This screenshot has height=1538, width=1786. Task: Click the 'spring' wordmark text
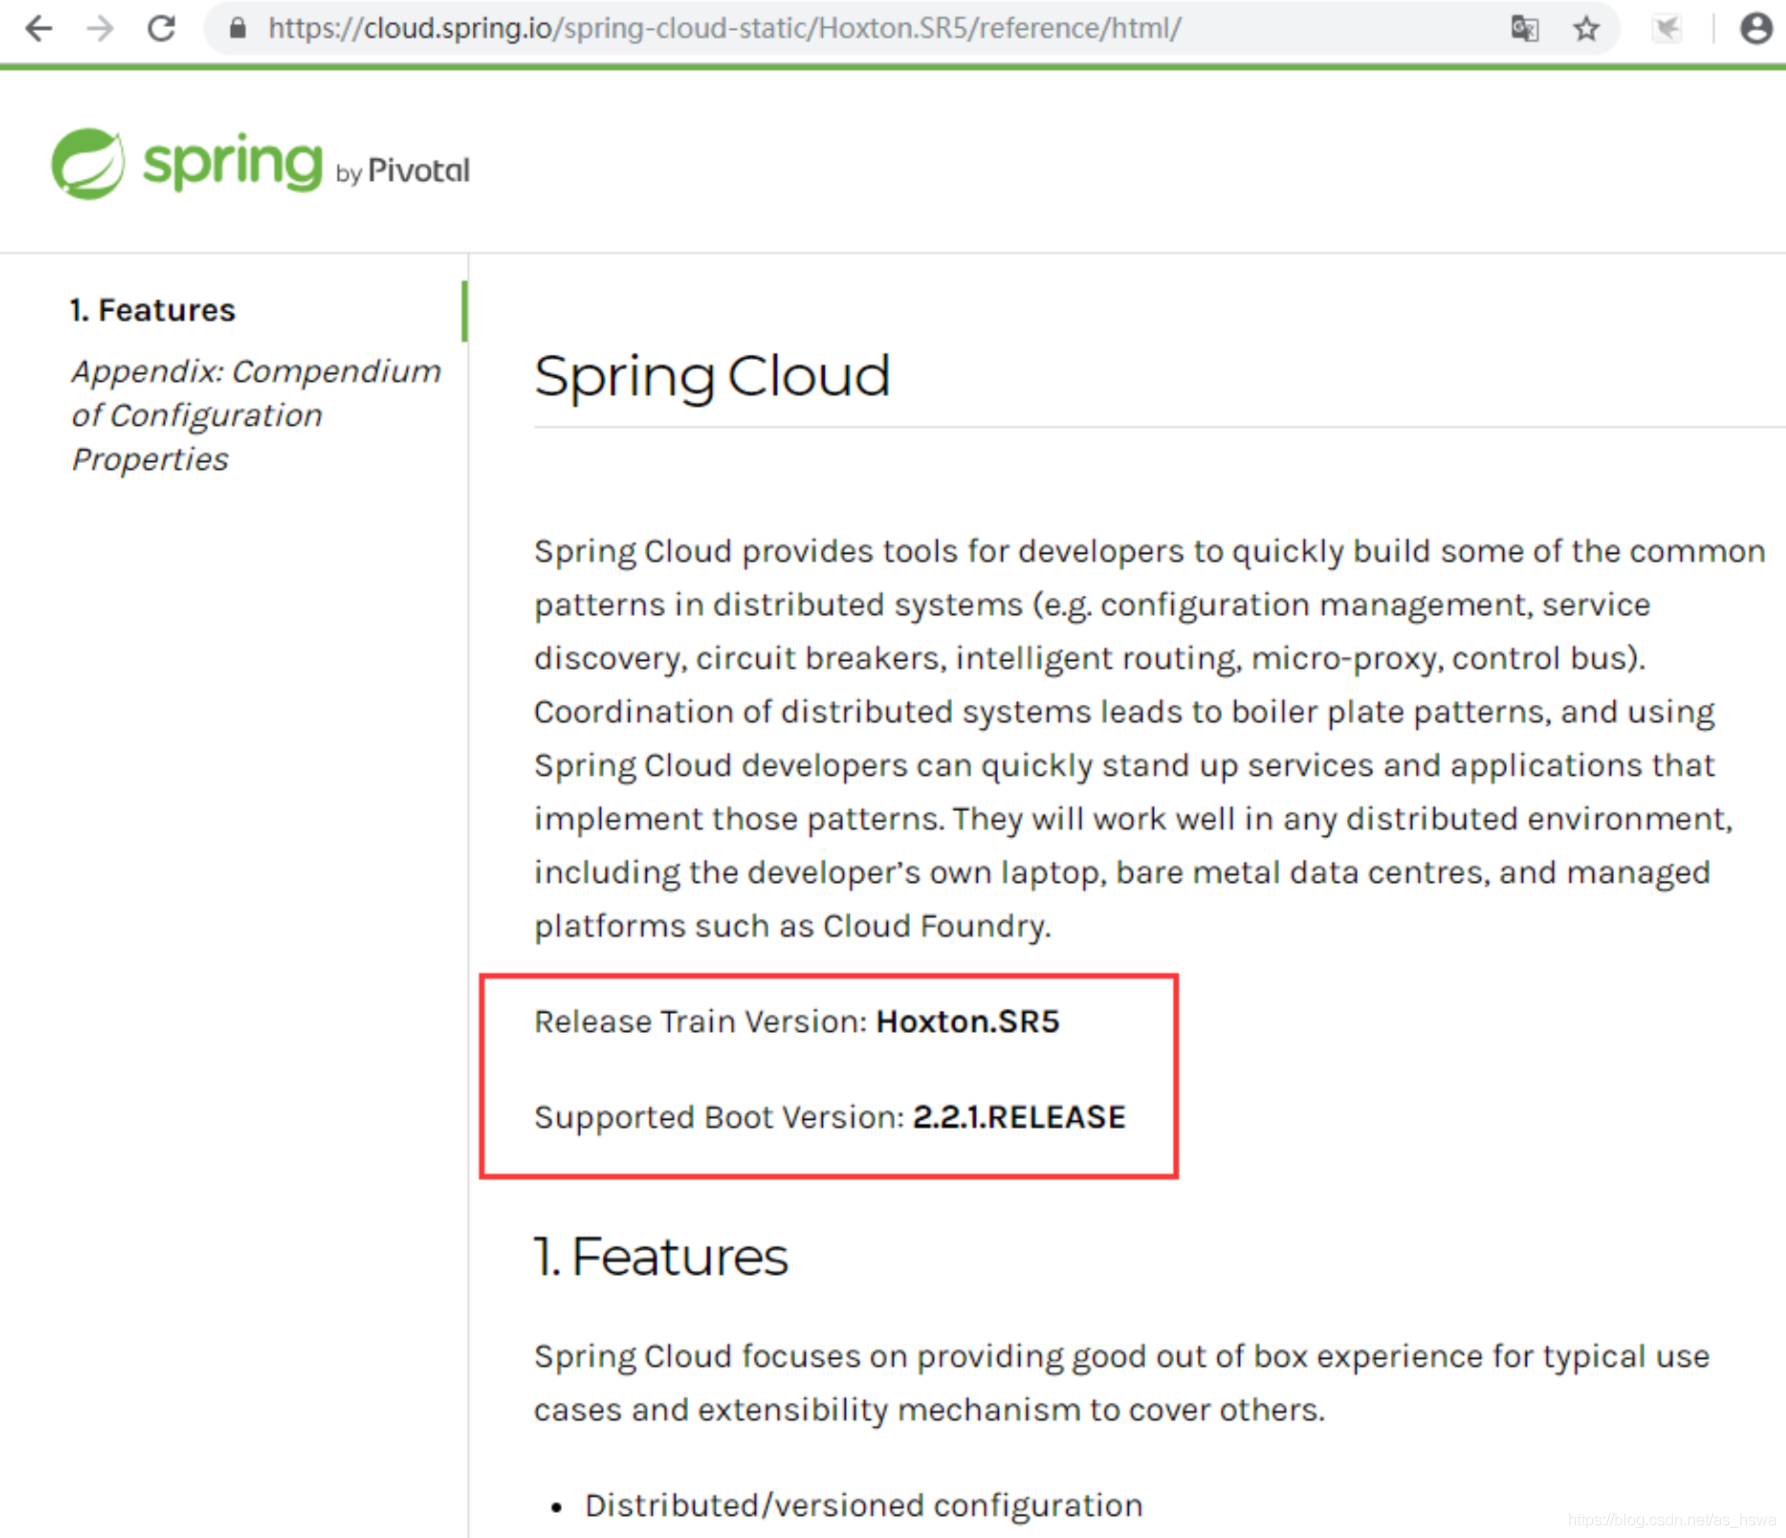233,163
